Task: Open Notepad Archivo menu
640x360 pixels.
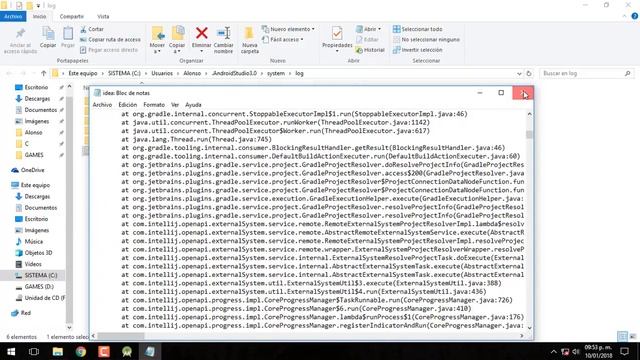Action: tap(102, 105)
